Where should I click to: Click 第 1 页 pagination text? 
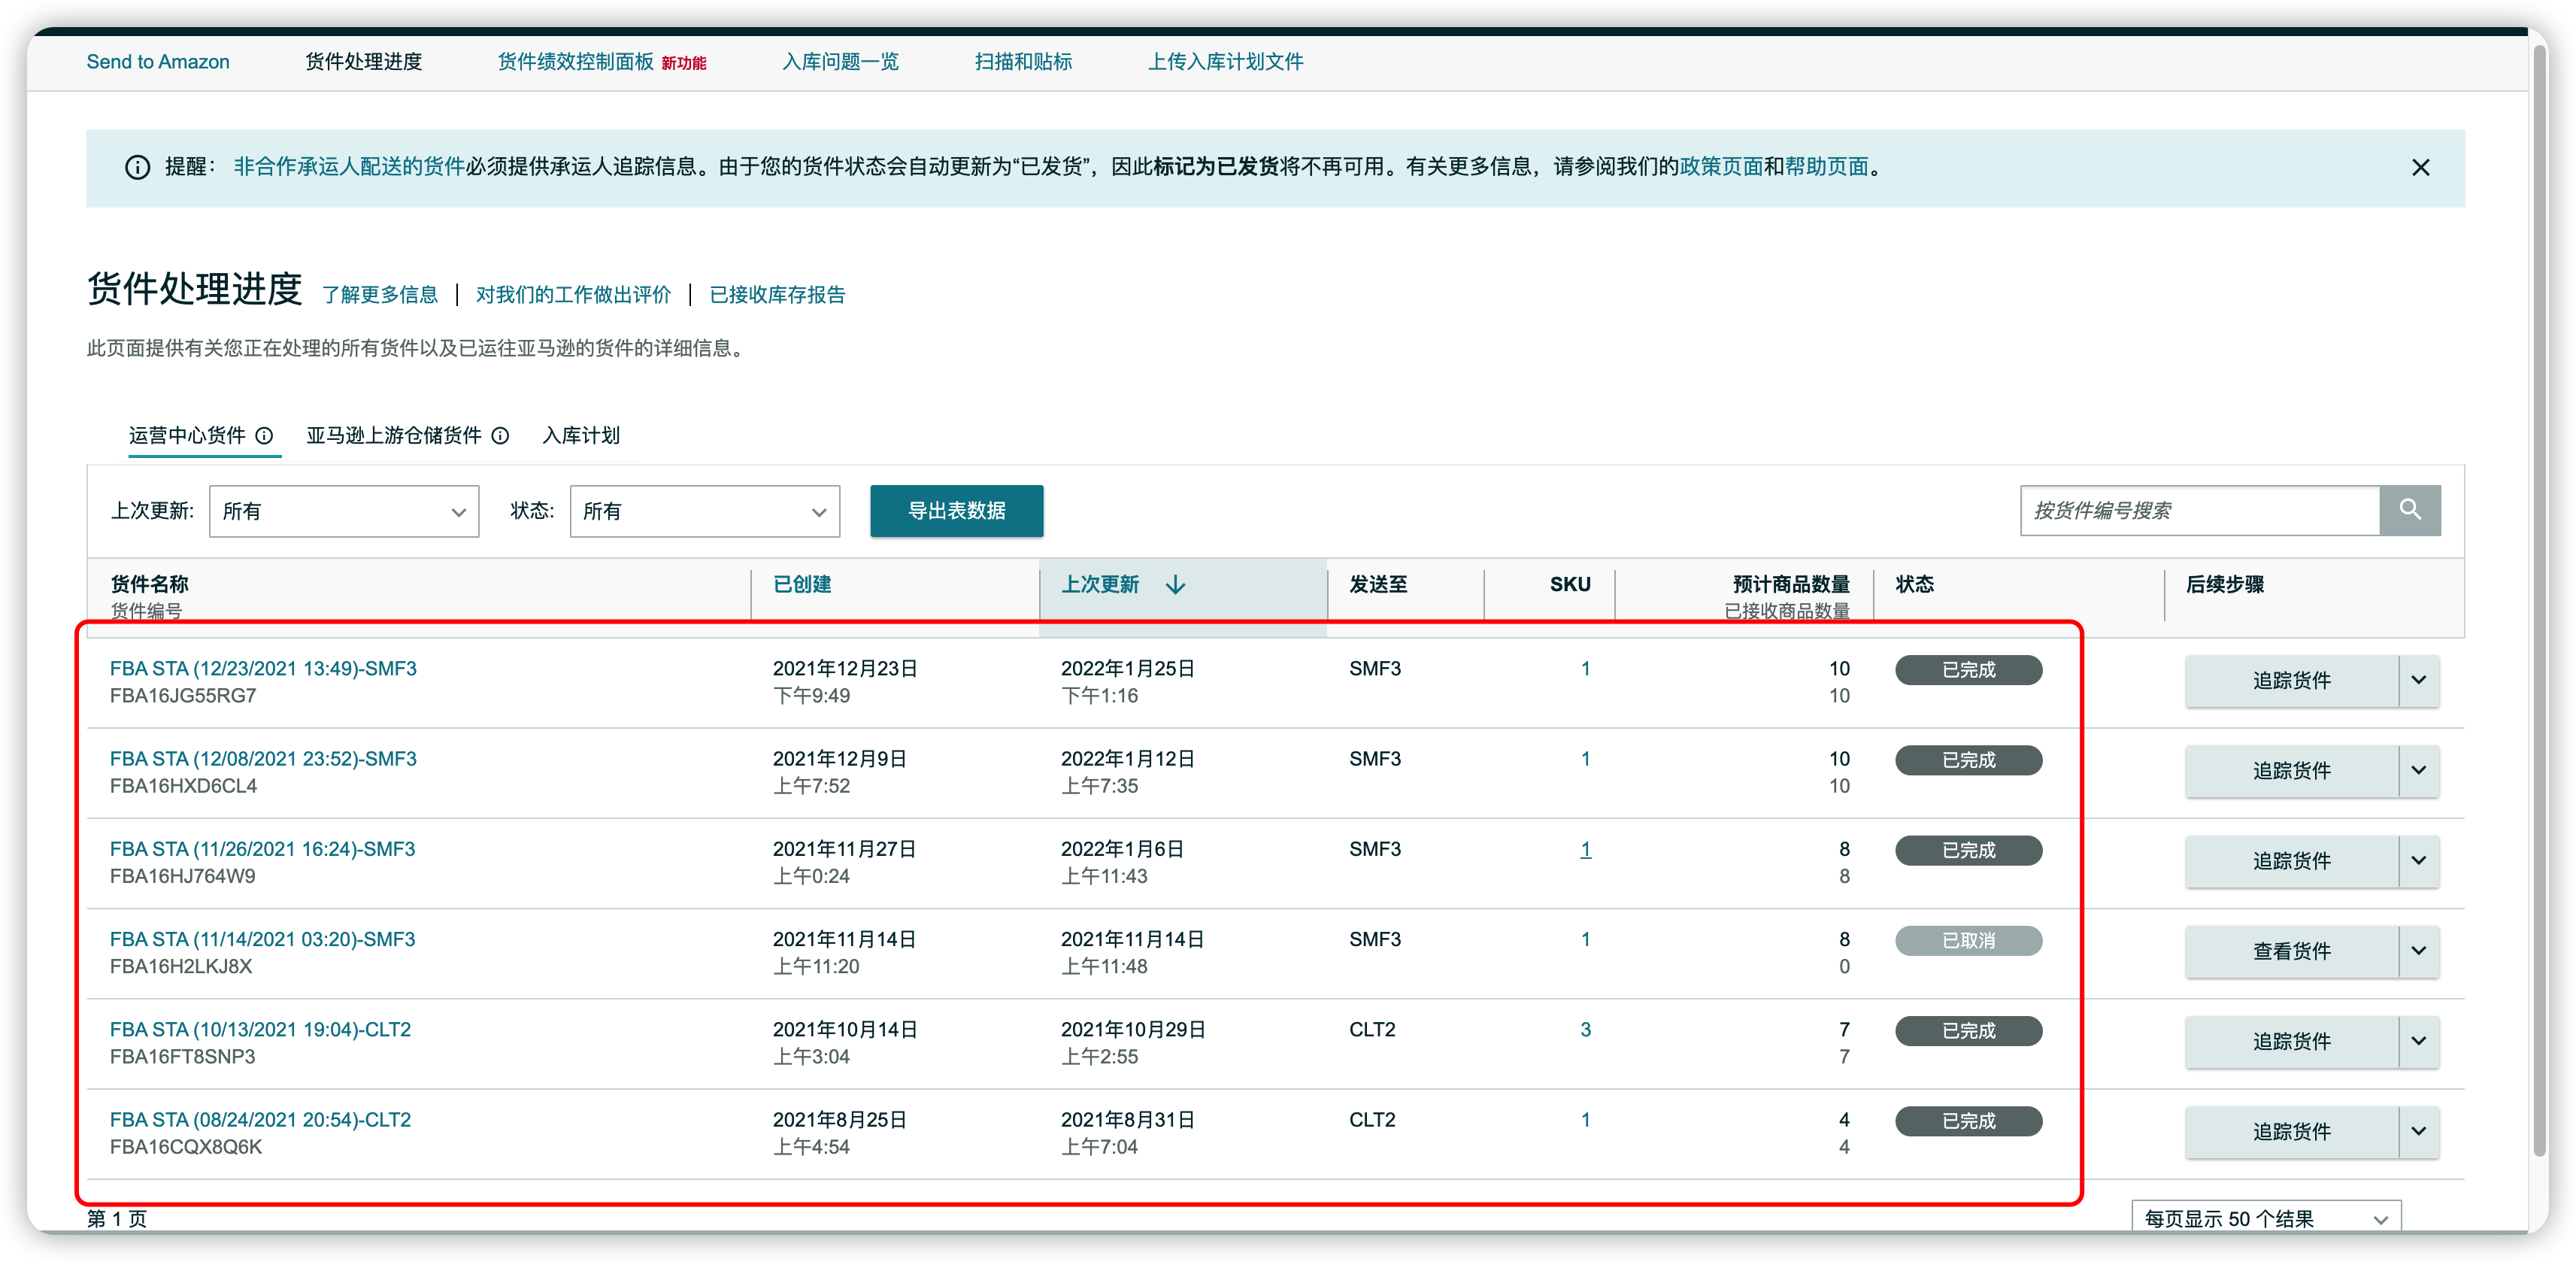[x=117, y=1218]
